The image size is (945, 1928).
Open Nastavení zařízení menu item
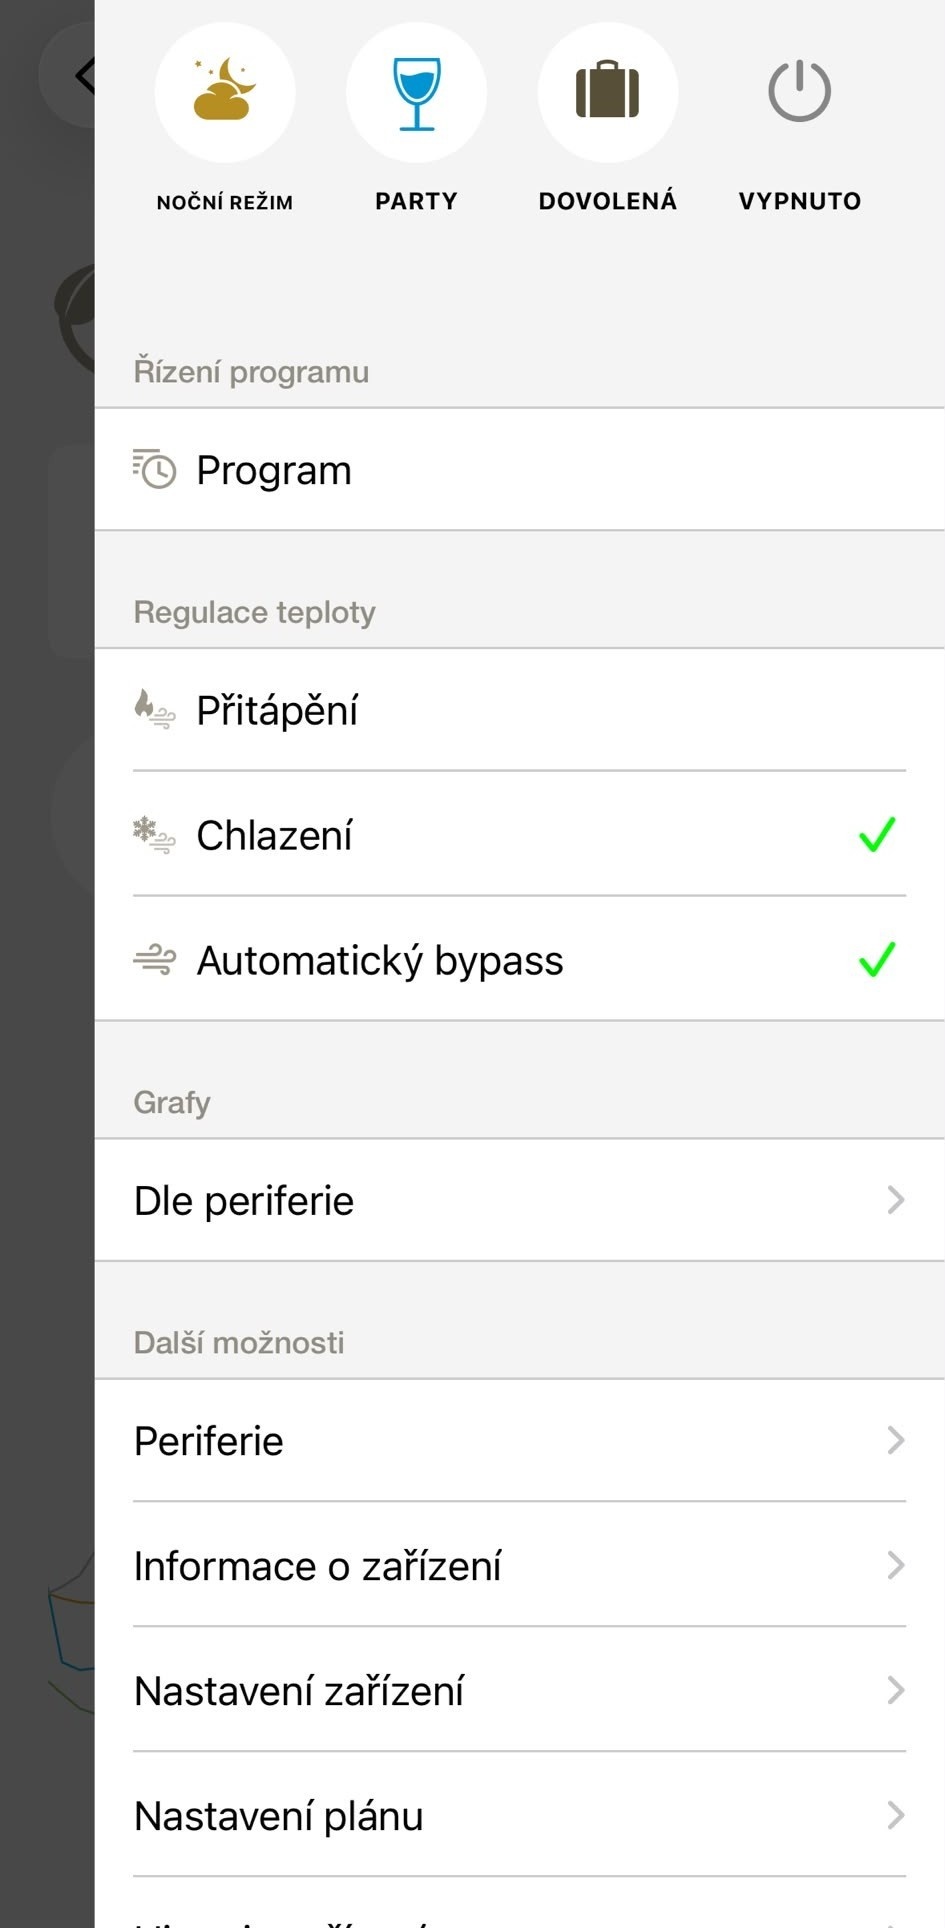pyautogui.click(x=520, y=1690)
